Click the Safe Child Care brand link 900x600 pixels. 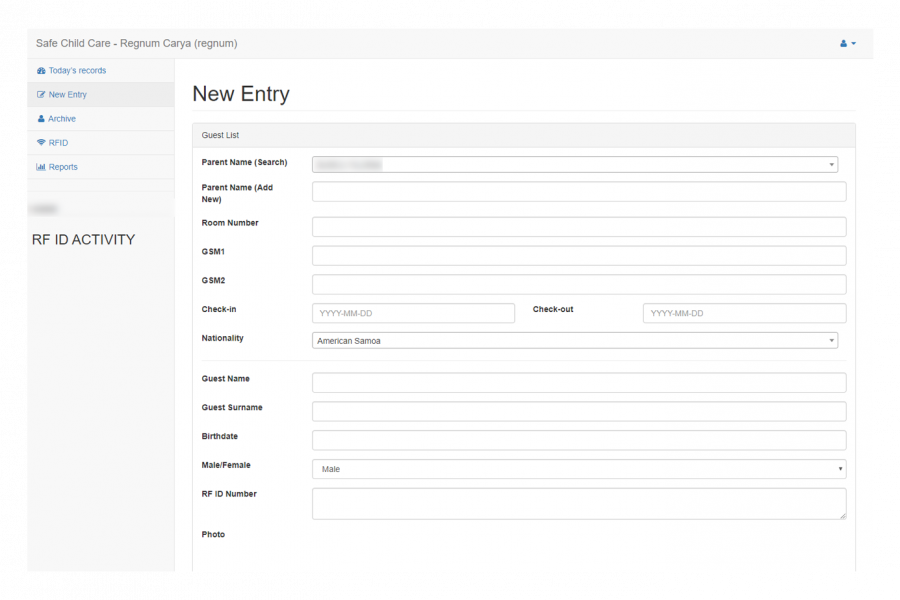pyautogui.click(x=136, y=44)
